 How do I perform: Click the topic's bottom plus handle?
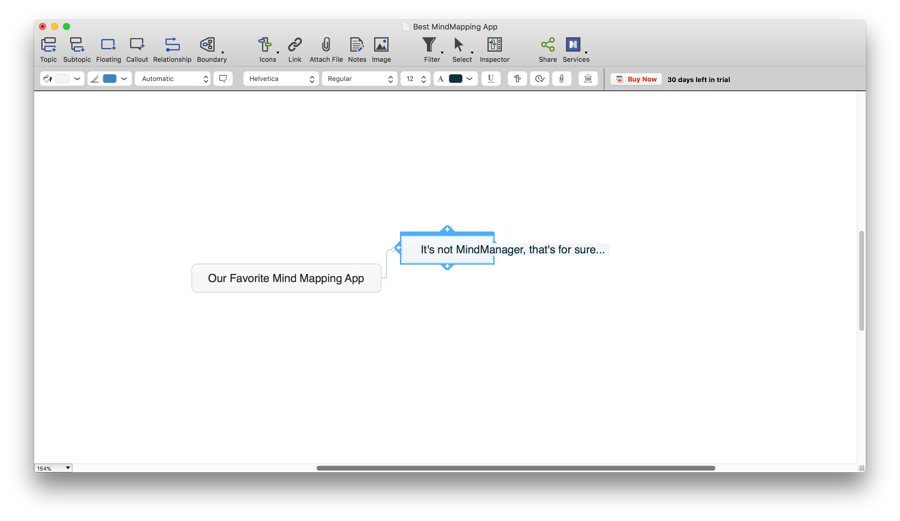click(x=447, y=266)
